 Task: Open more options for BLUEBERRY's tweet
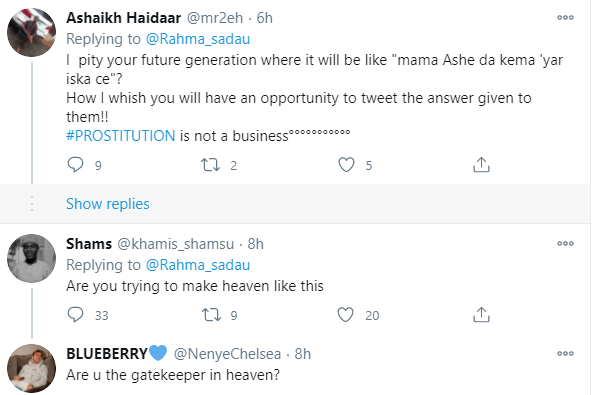coord(565,353)
